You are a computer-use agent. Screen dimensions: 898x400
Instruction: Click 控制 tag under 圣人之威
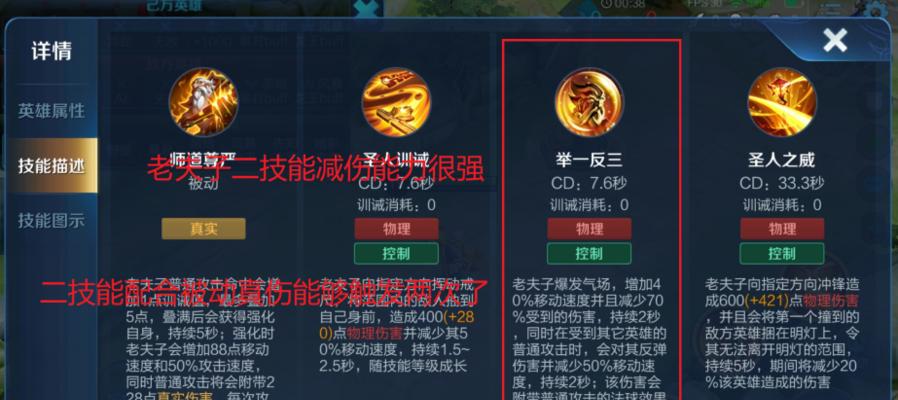(x=782, y=253)
